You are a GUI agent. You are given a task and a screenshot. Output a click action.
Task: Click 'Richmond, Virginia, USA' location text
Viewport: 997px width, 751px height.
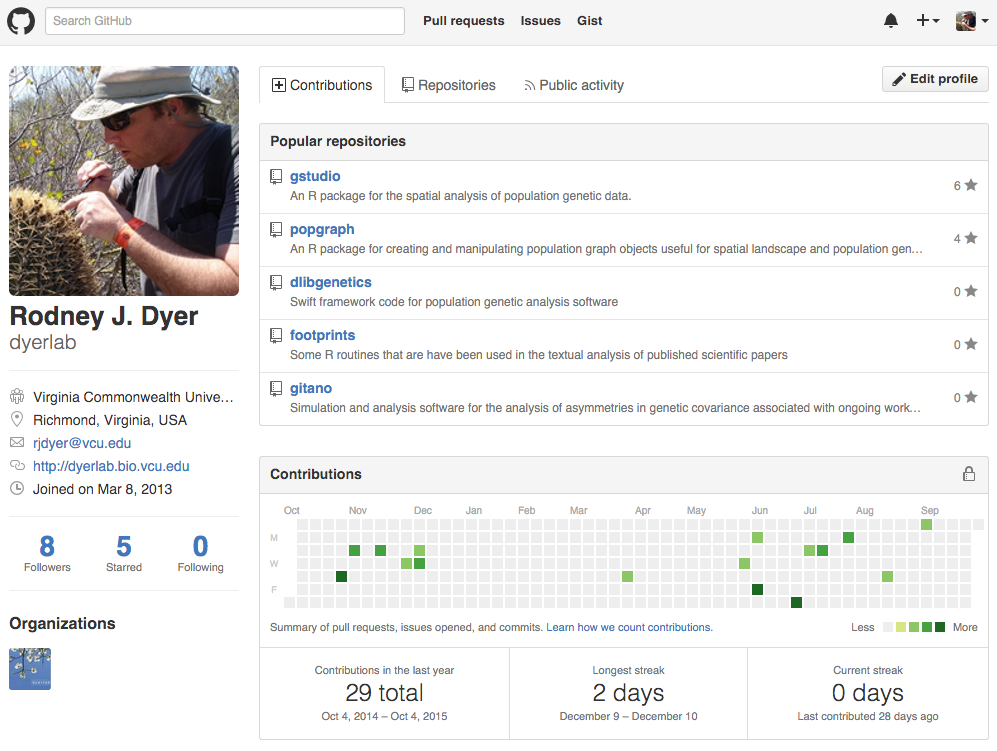(x=110, y=420)
